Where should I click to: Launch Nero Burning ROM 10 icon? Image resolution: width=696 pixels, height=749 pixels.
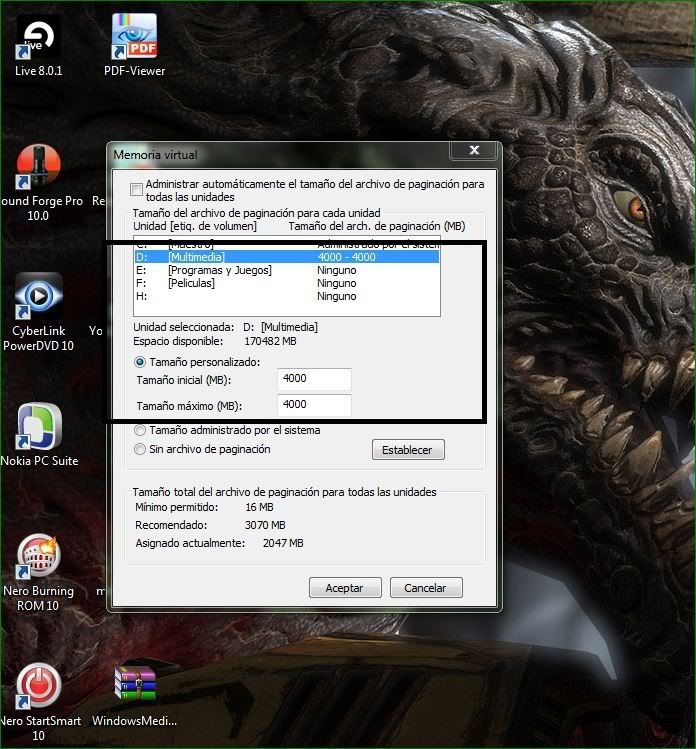click(x=38, y=572)
